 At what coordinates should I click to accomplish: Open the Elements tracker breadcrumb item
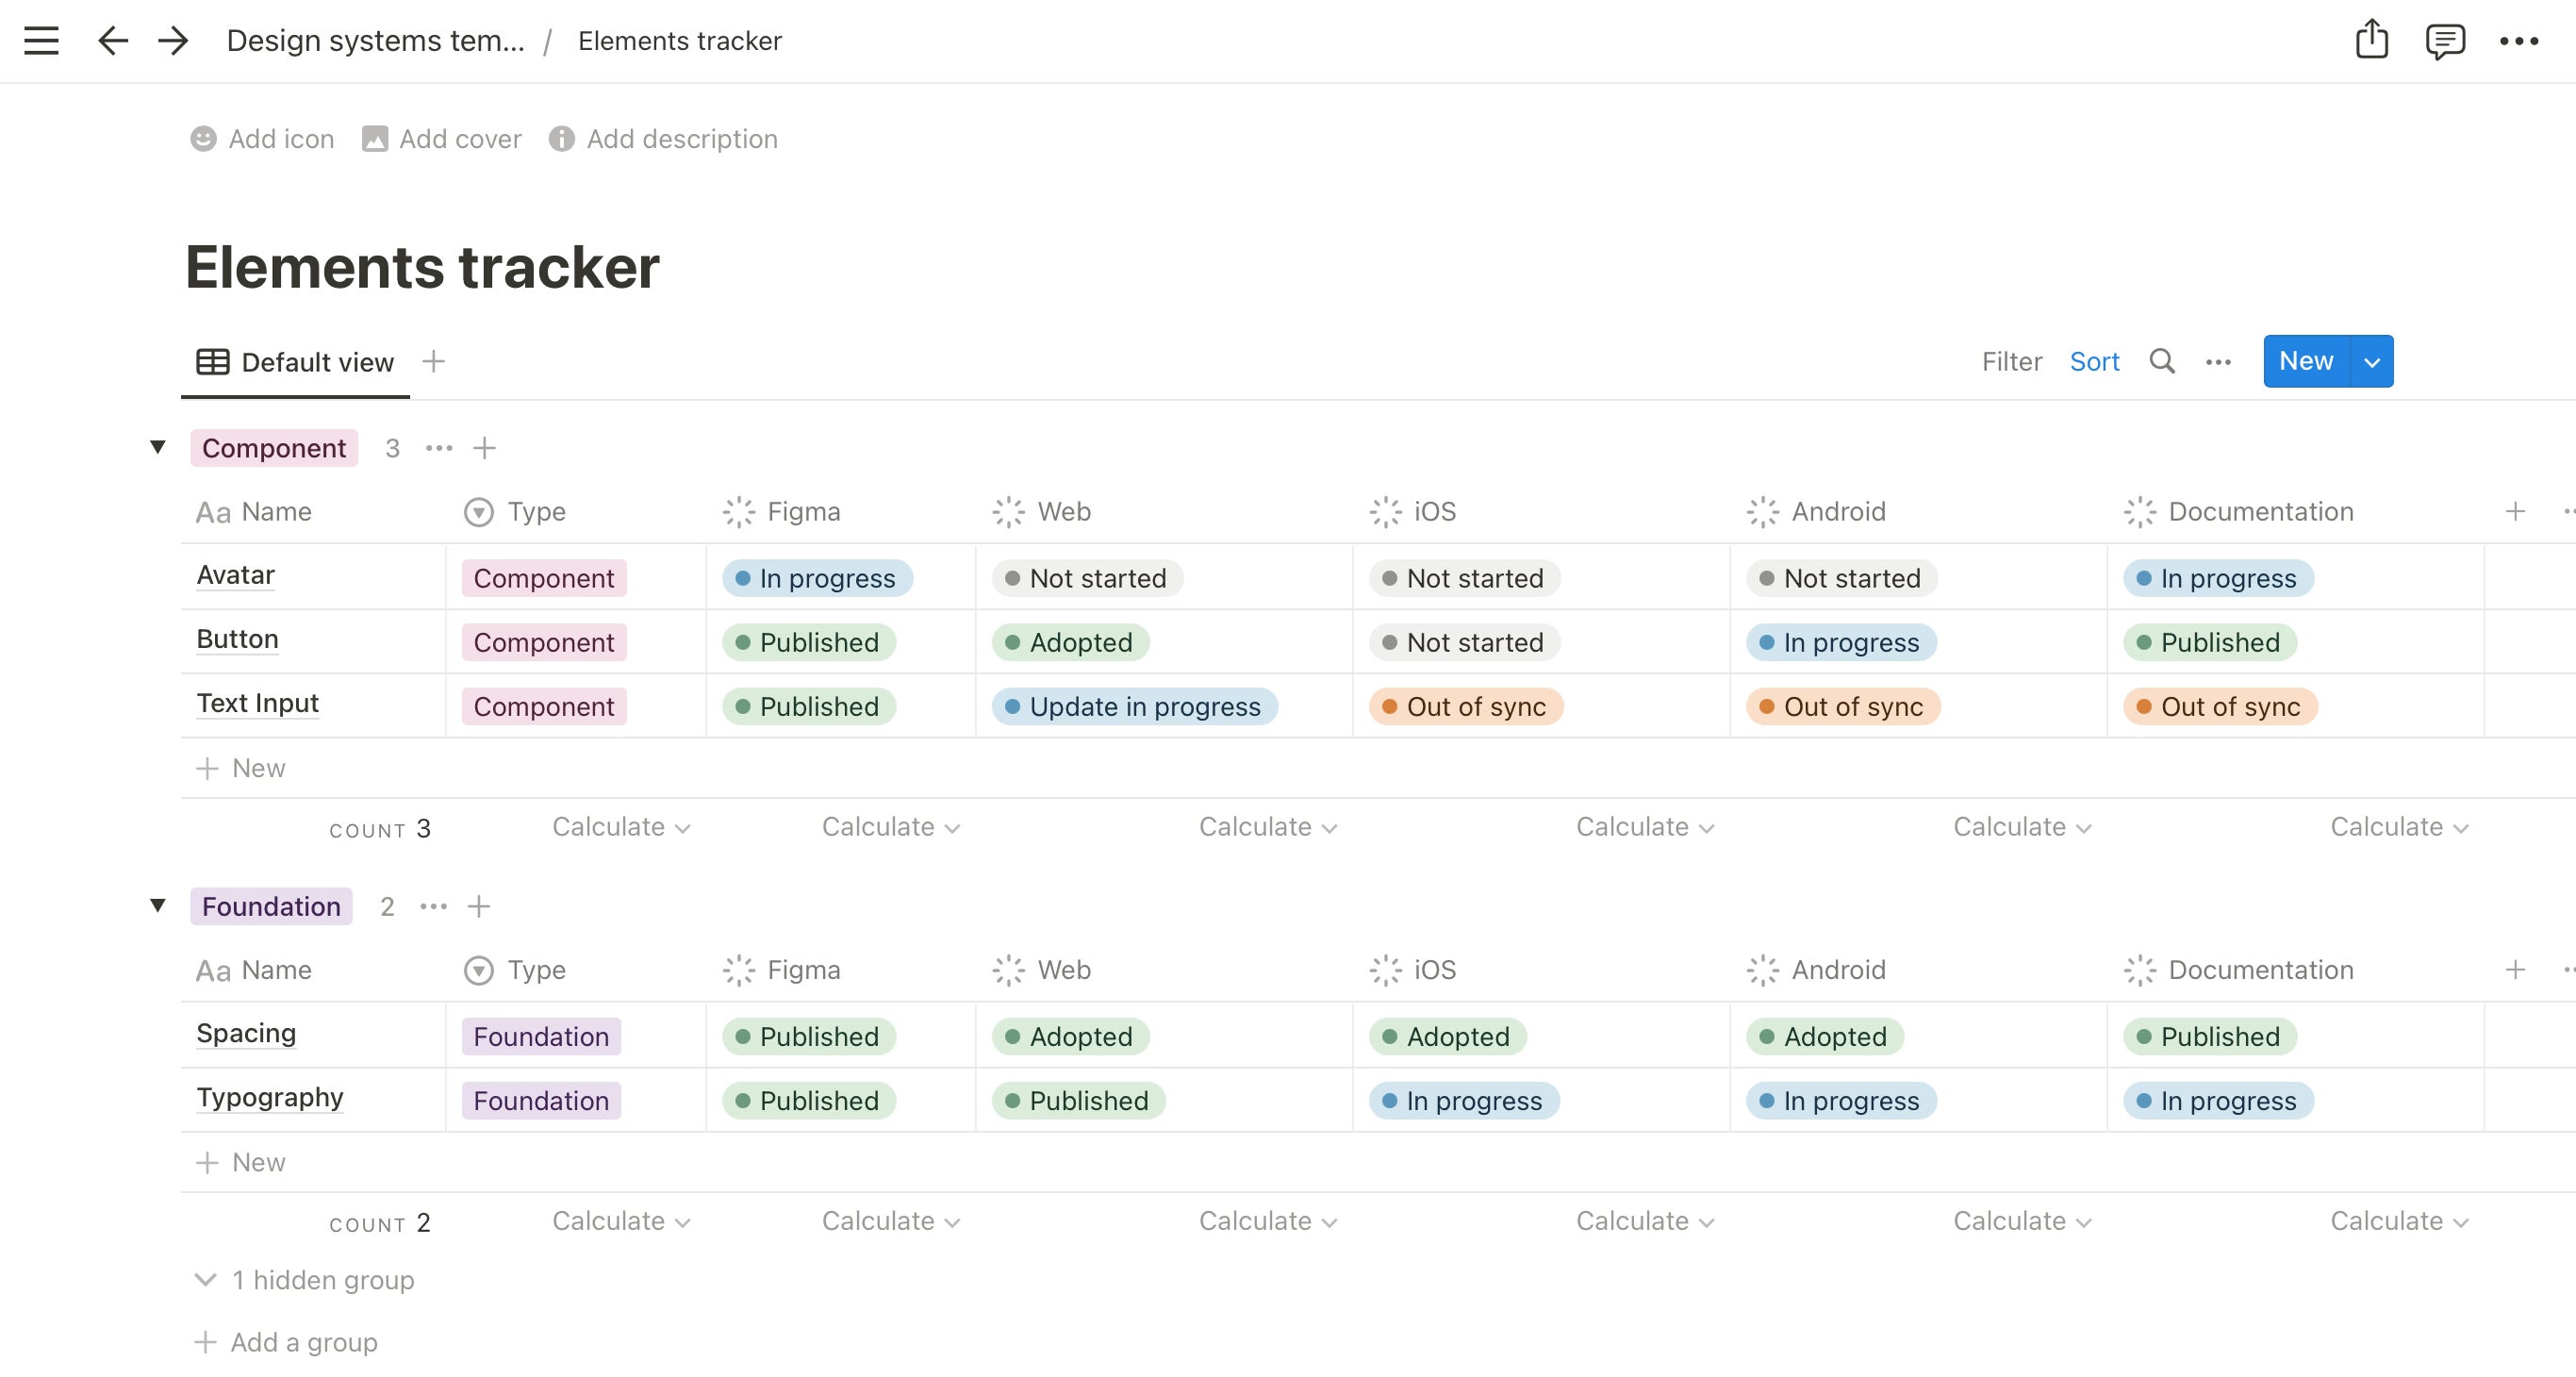coord(680,41)
